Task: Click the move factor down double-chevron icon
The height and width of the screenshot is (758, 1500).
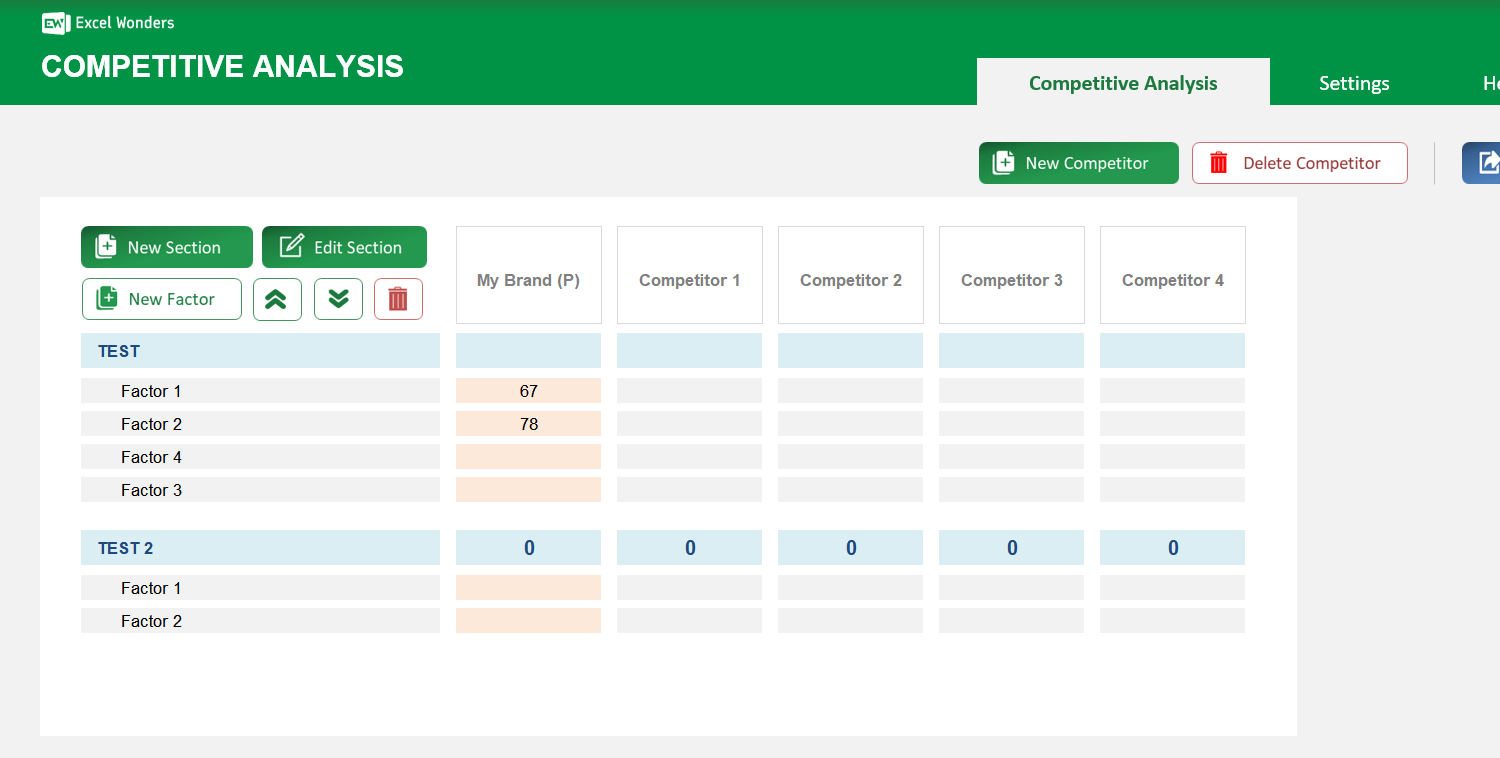Action: click(x=338, y=299)
